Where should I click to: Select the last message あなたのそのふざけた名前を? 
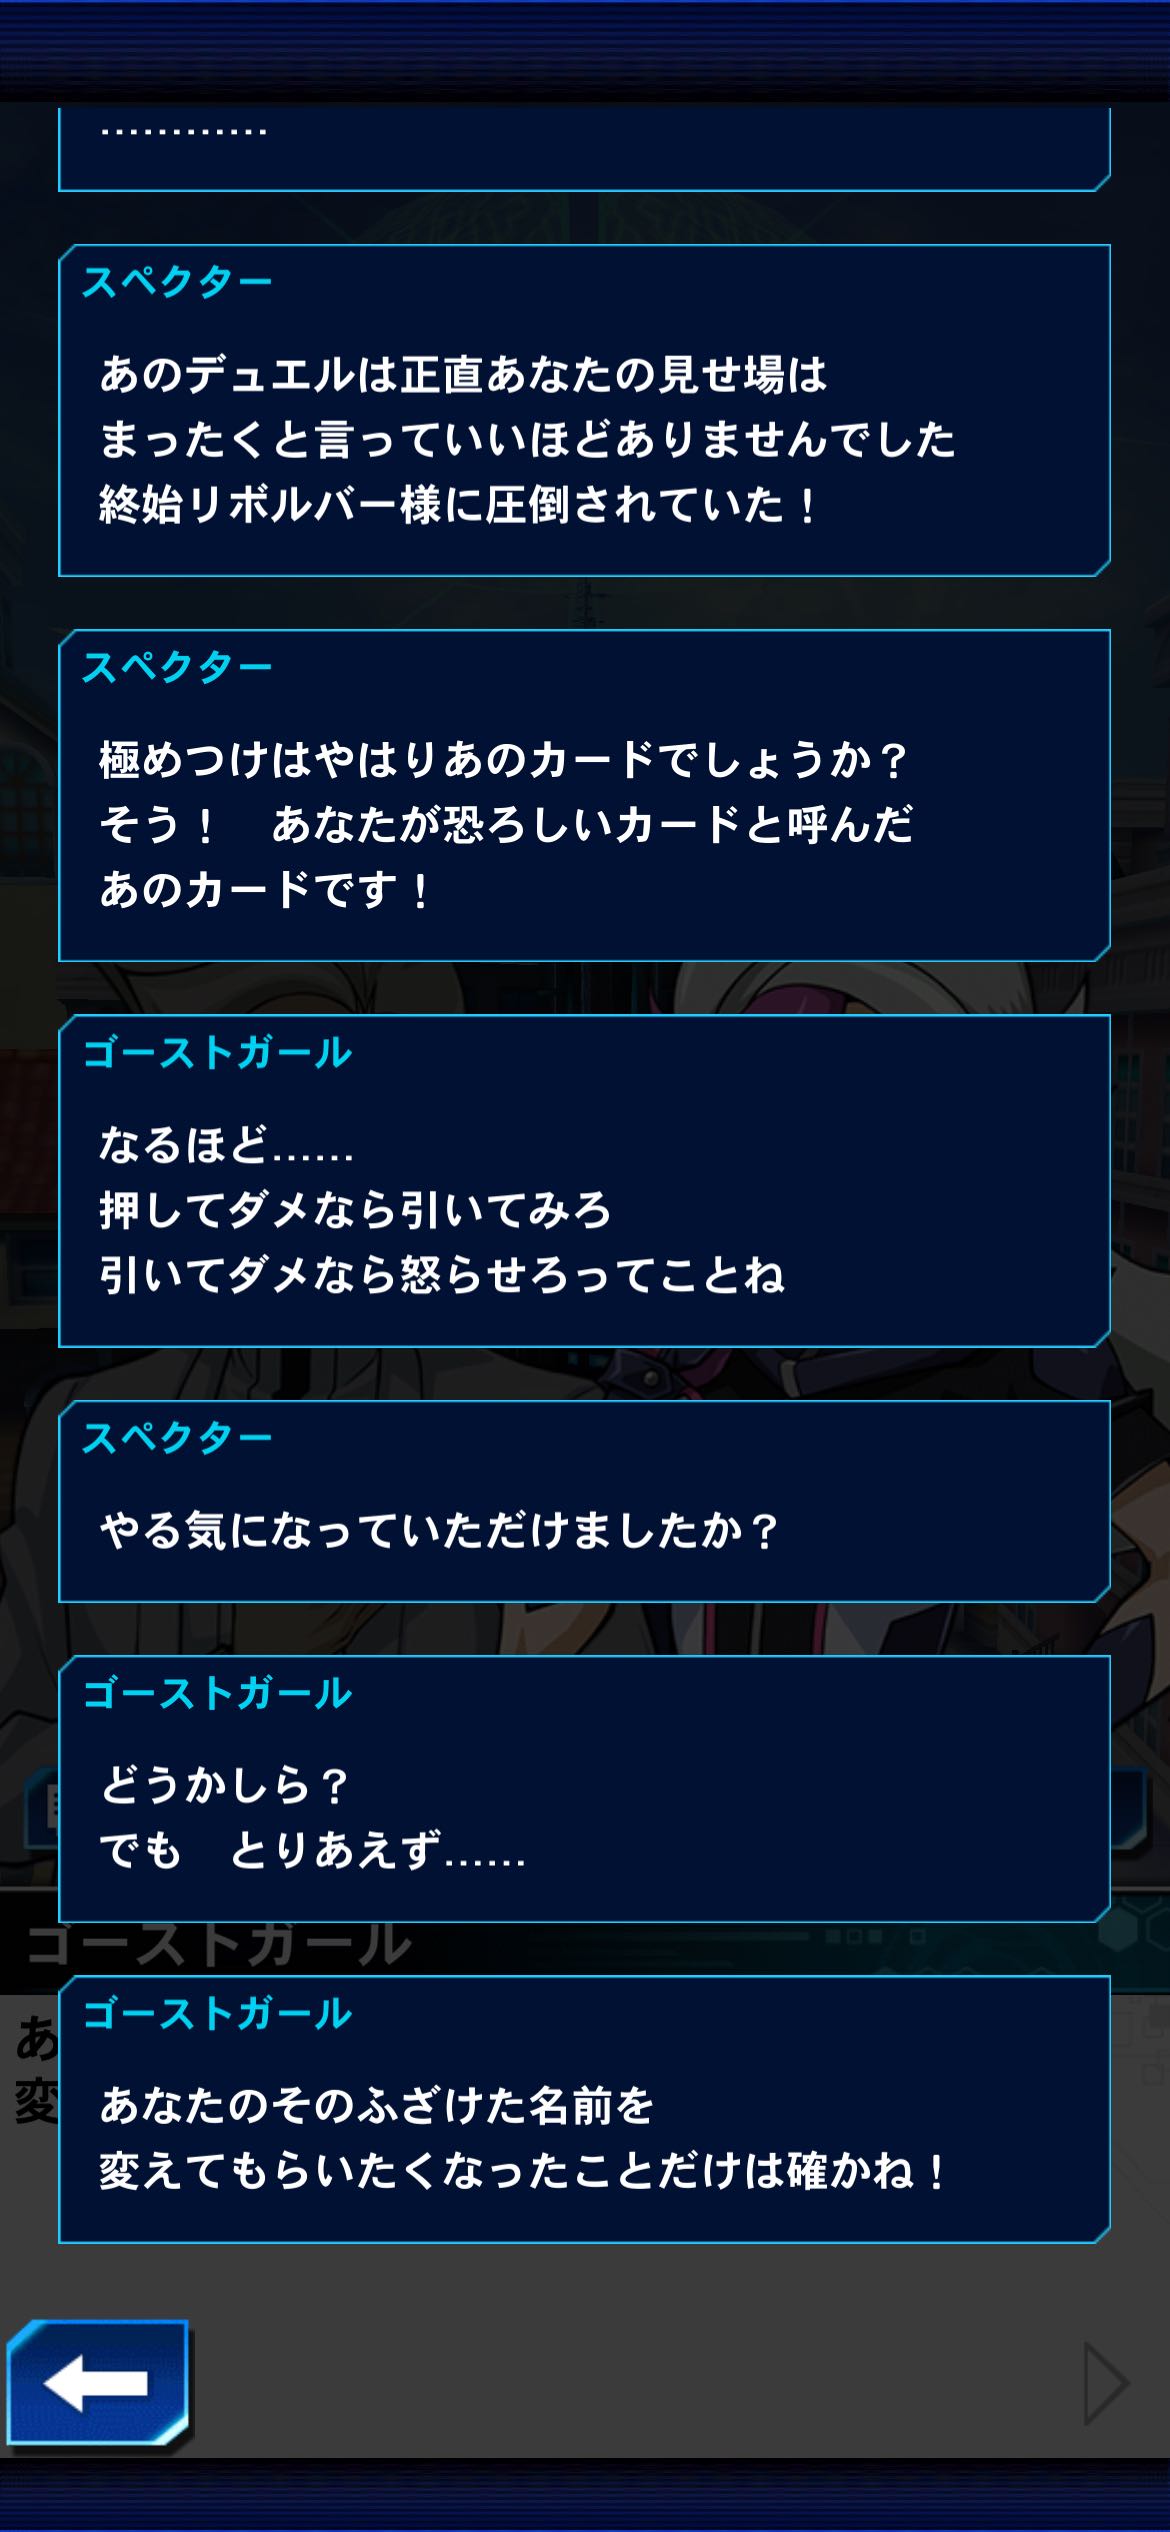pyautogui.click(x=584, y=2110)
